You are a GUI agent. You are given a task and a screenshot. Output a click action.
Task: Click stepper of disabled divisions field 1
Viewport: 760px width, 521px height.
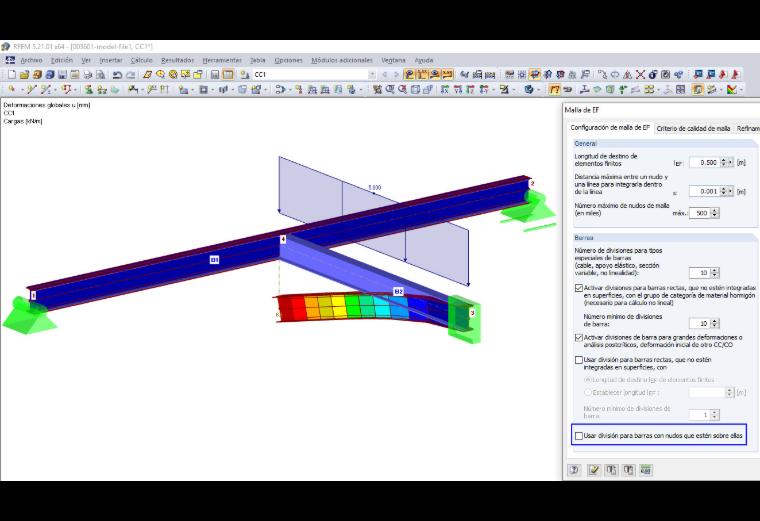pos(714,415)
